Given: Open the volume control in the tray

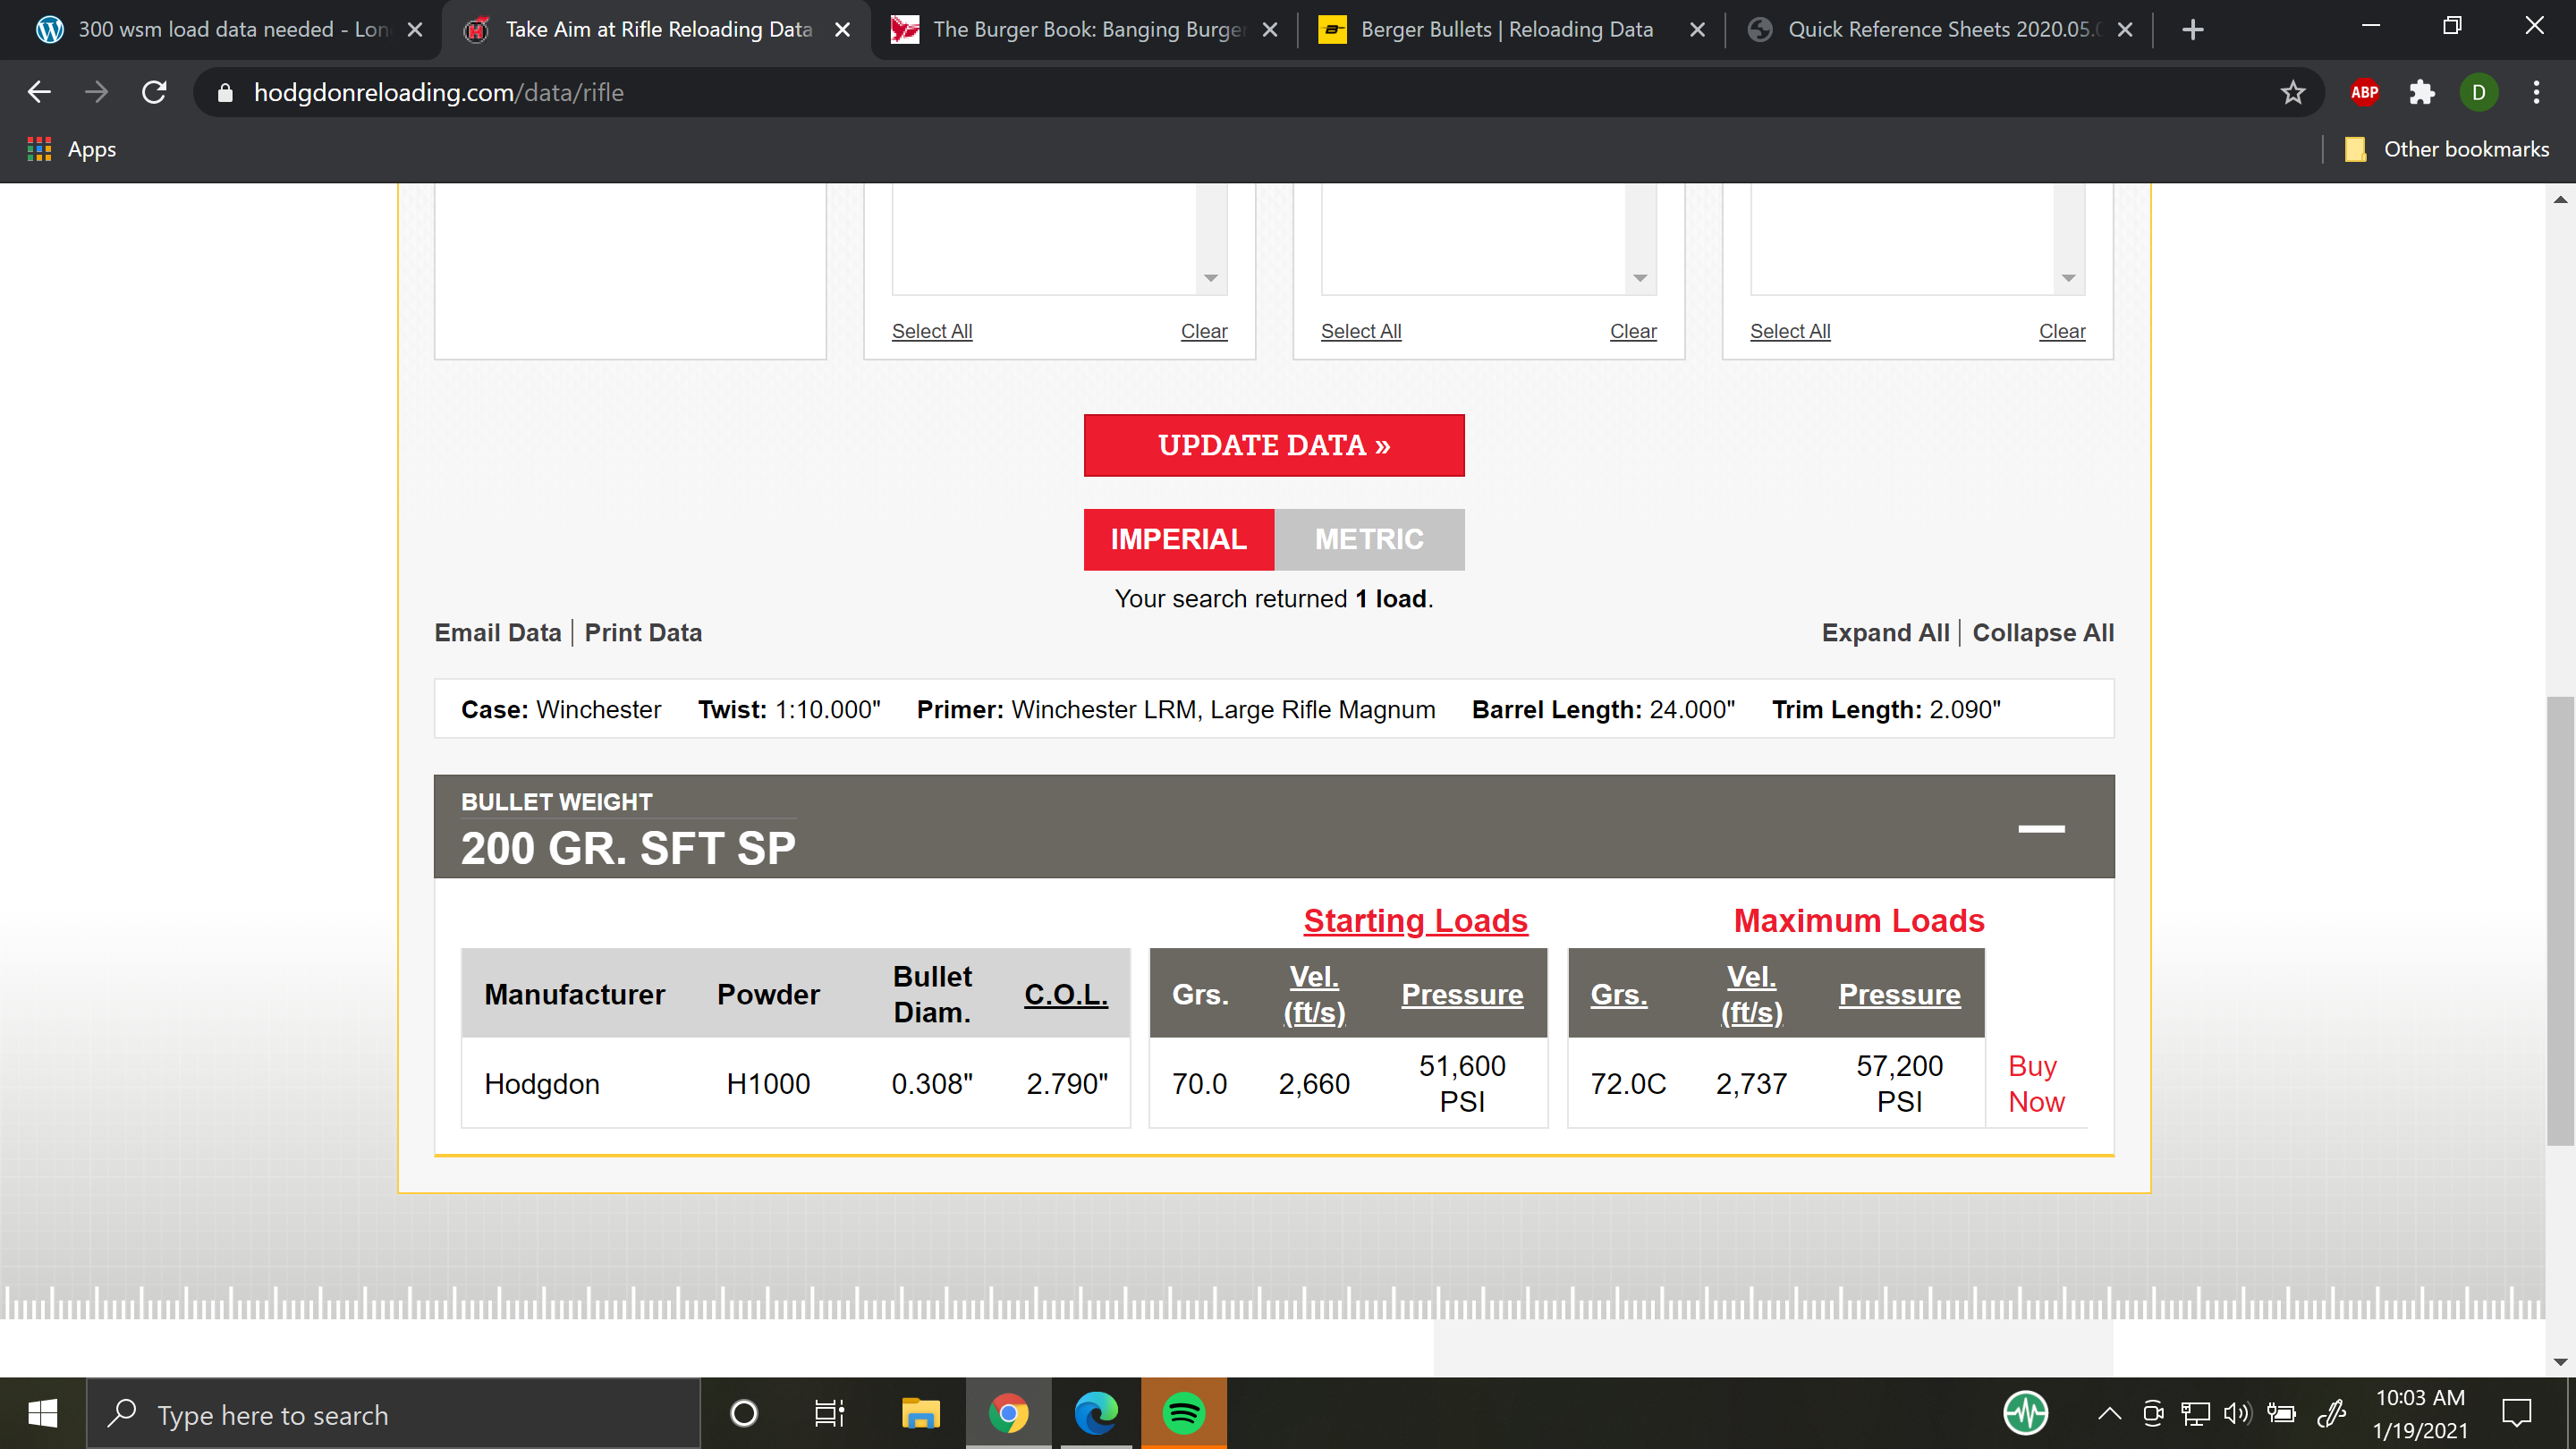Looking at the screenshot, I should 2237,1413.
